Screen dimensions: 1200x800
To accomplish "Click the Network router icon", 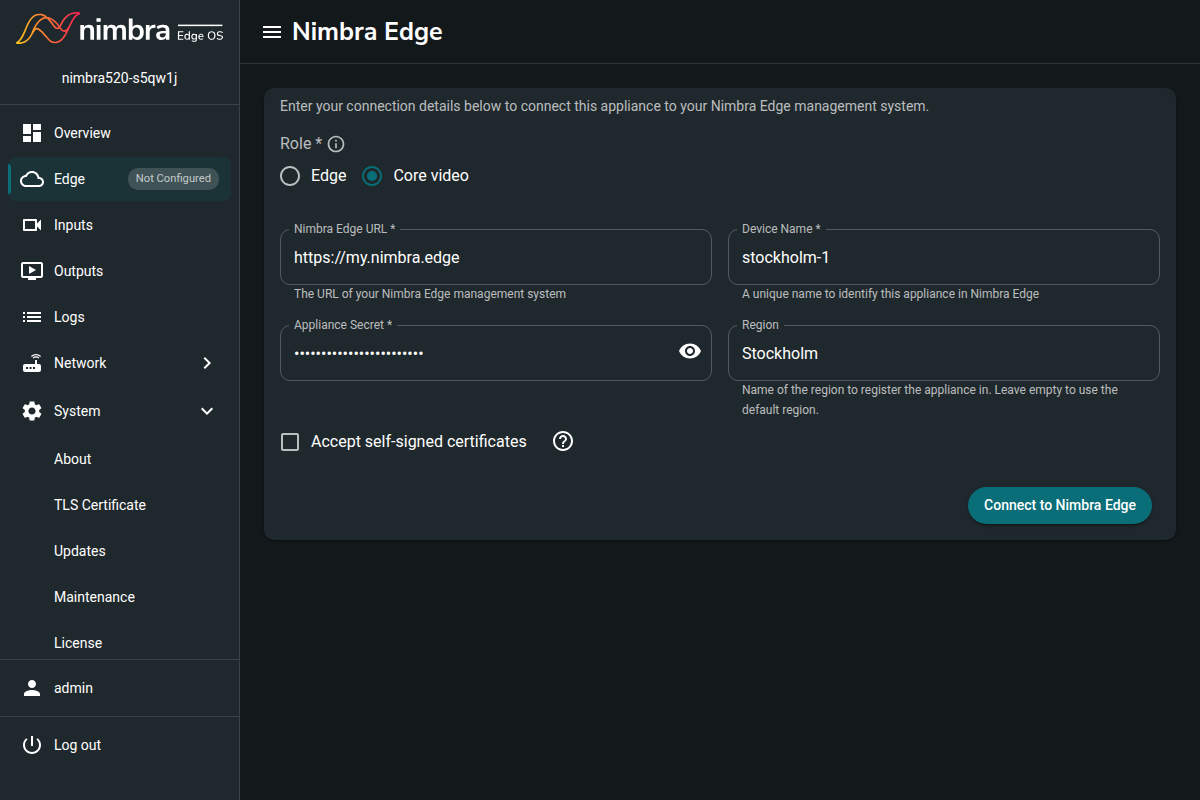I will pyautogui.click(x=32, y=363).
